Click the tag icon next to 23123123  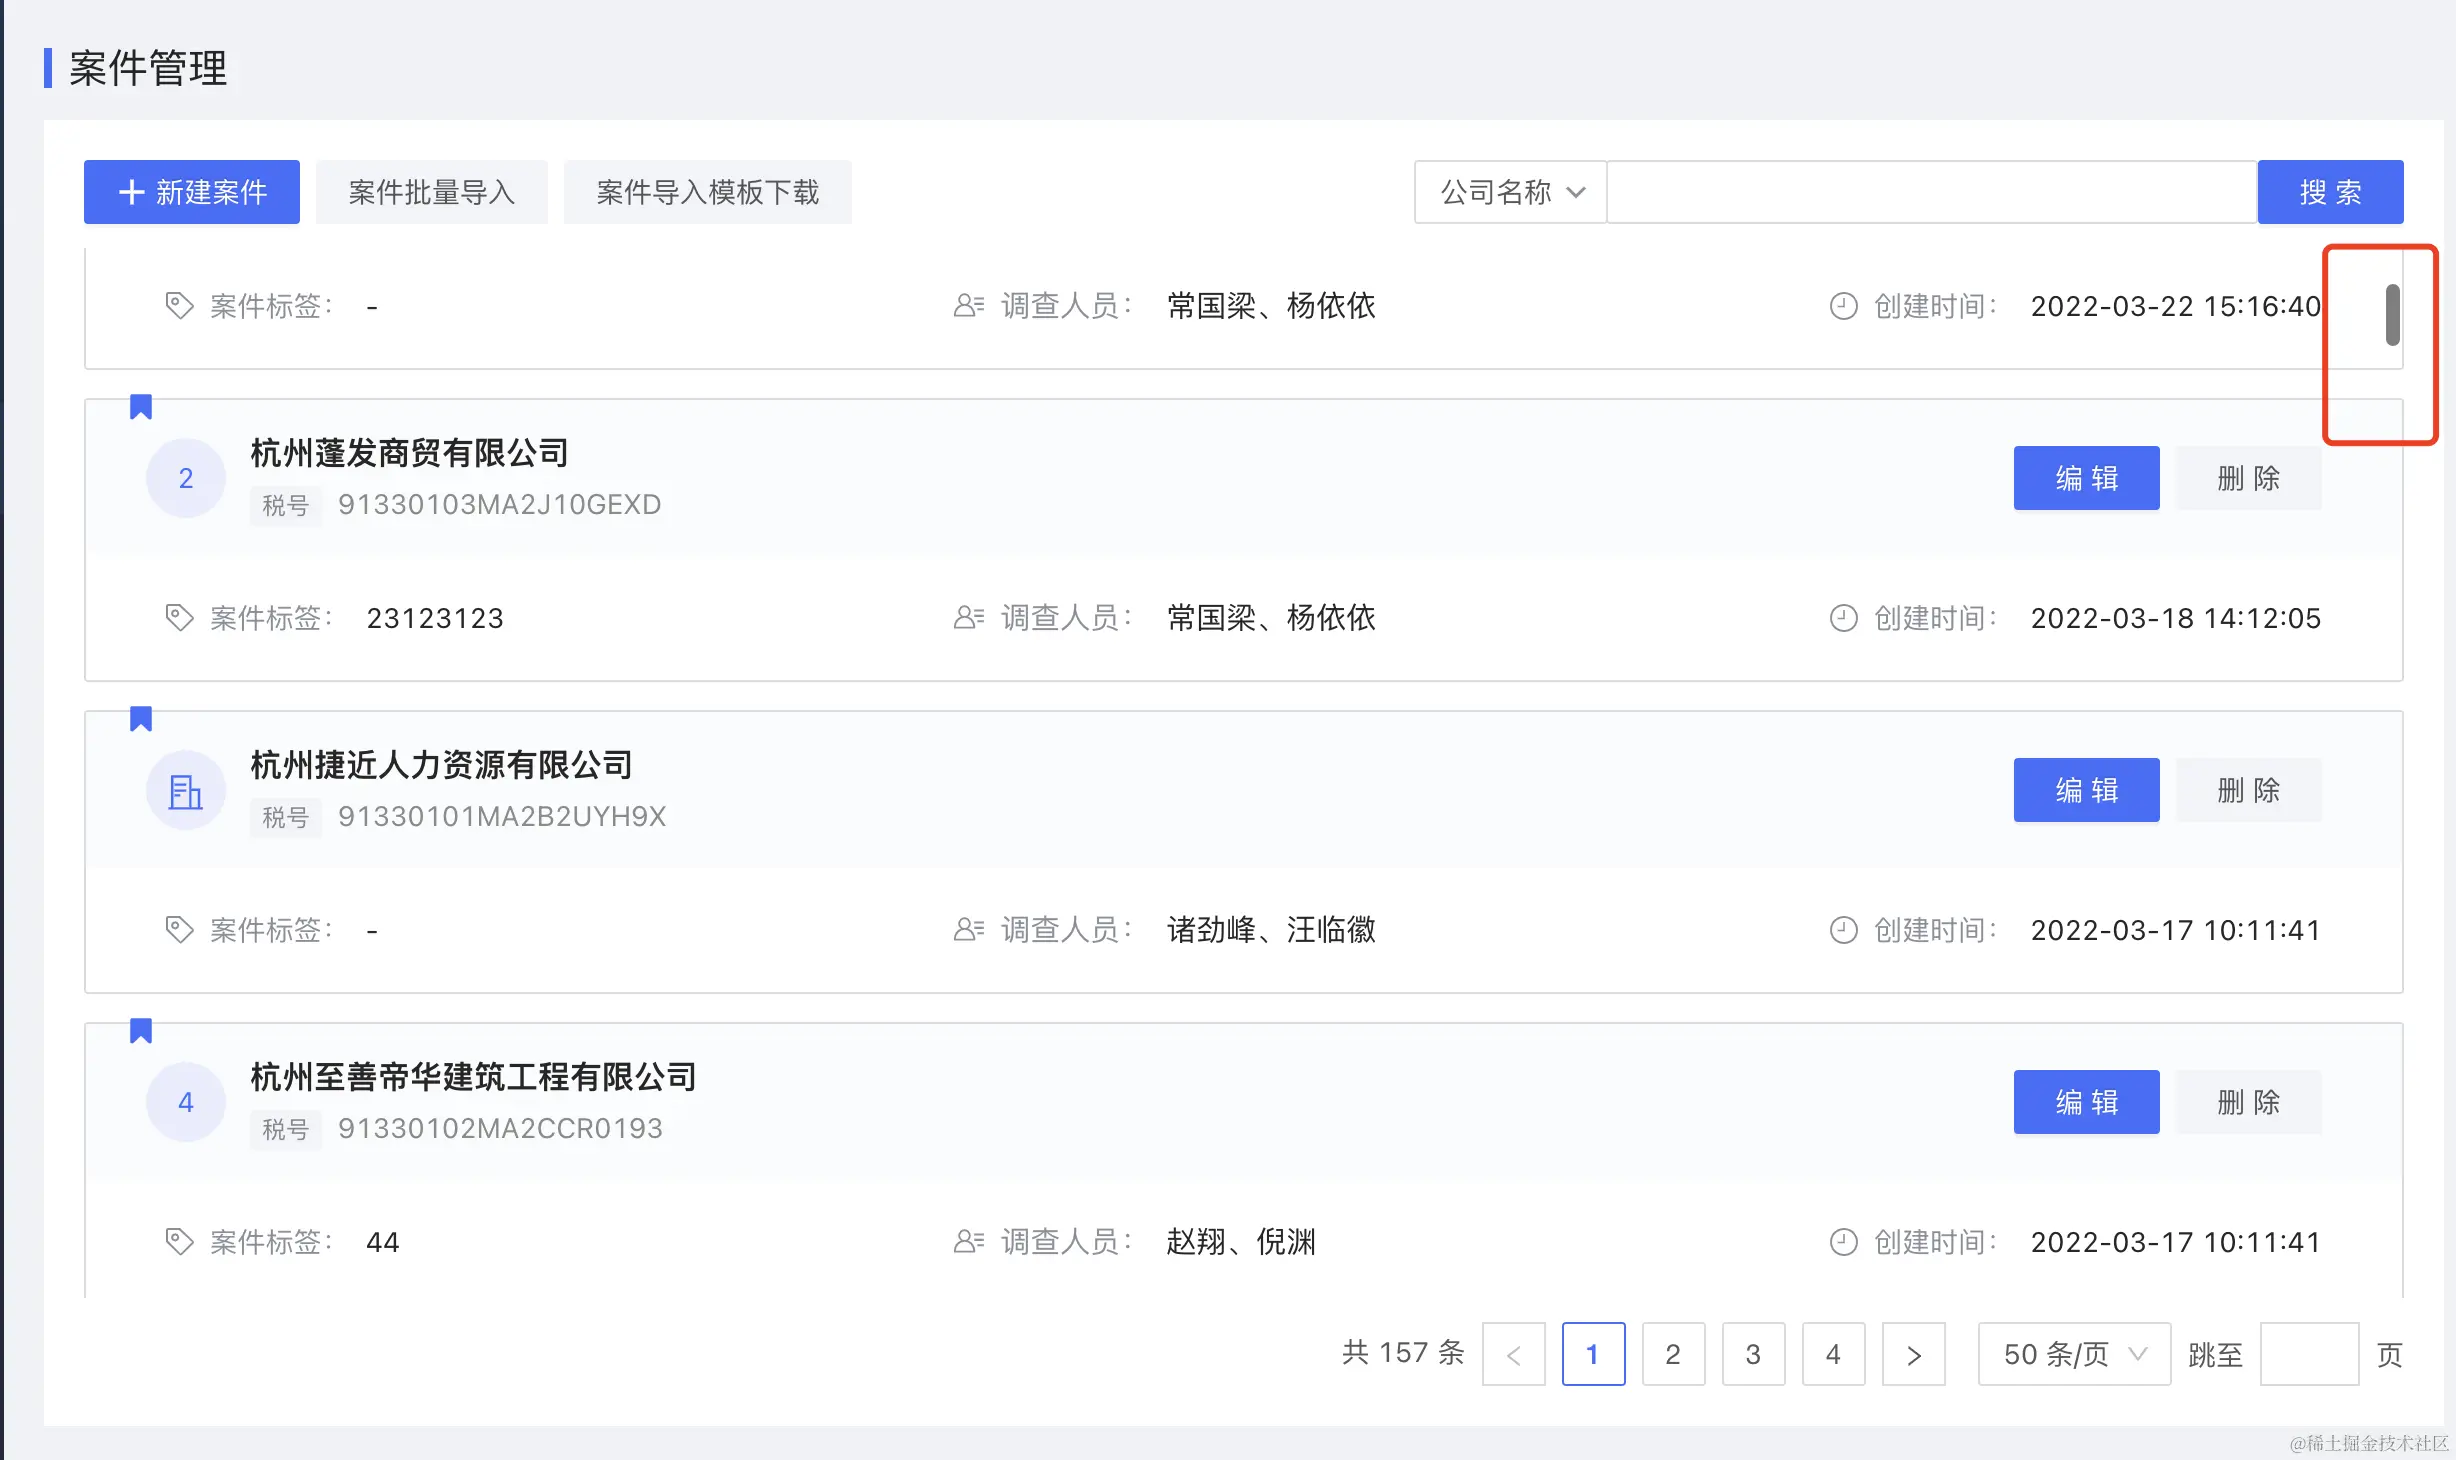(179, 618)
